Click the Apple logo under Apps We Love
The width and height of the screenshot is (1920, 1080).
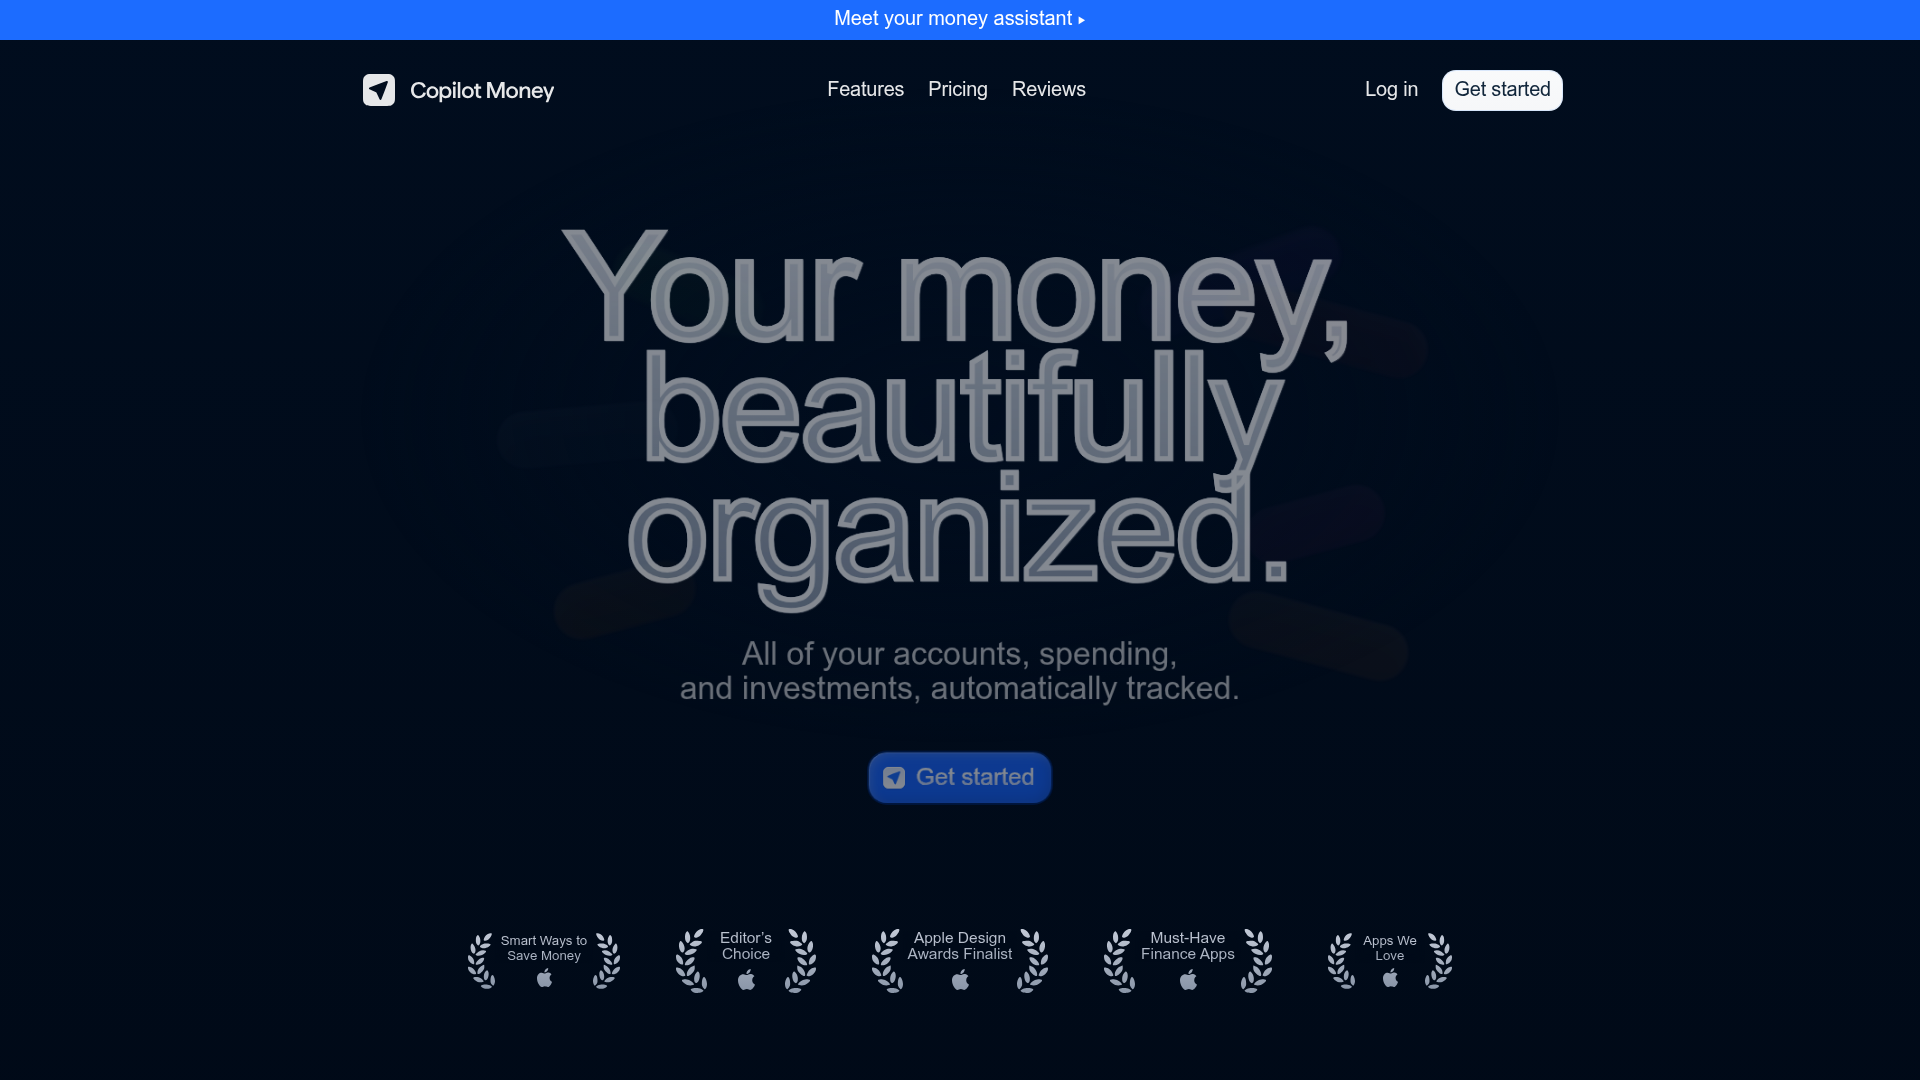[x=1390, y=978]
